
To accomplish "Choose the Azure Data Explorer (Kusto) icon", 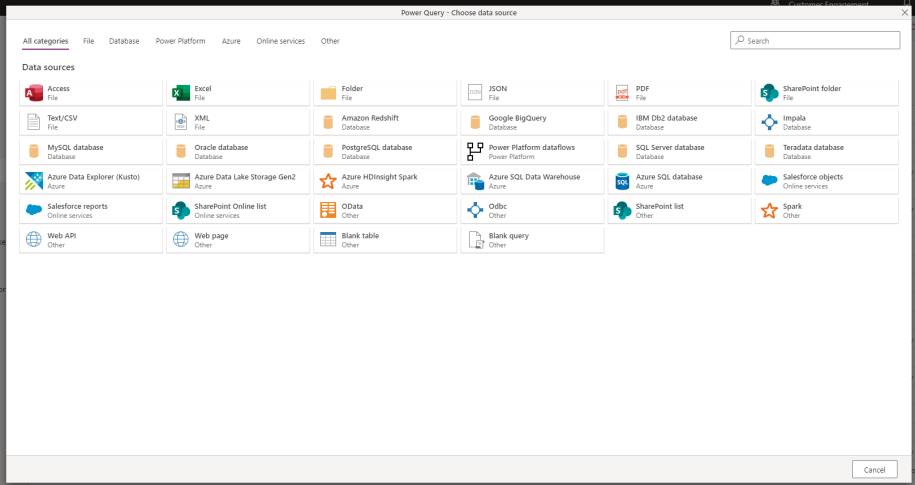I will (x=34, y=181).
